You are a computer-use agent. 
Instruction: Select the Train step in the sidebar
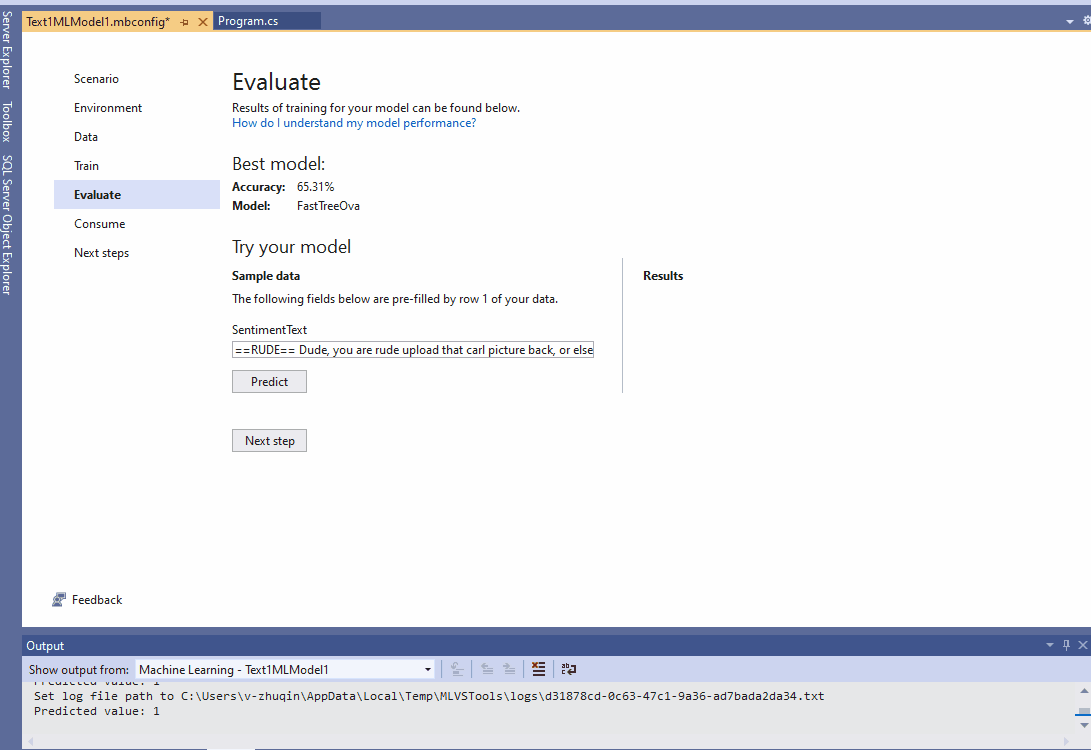[x=85, y=165]
